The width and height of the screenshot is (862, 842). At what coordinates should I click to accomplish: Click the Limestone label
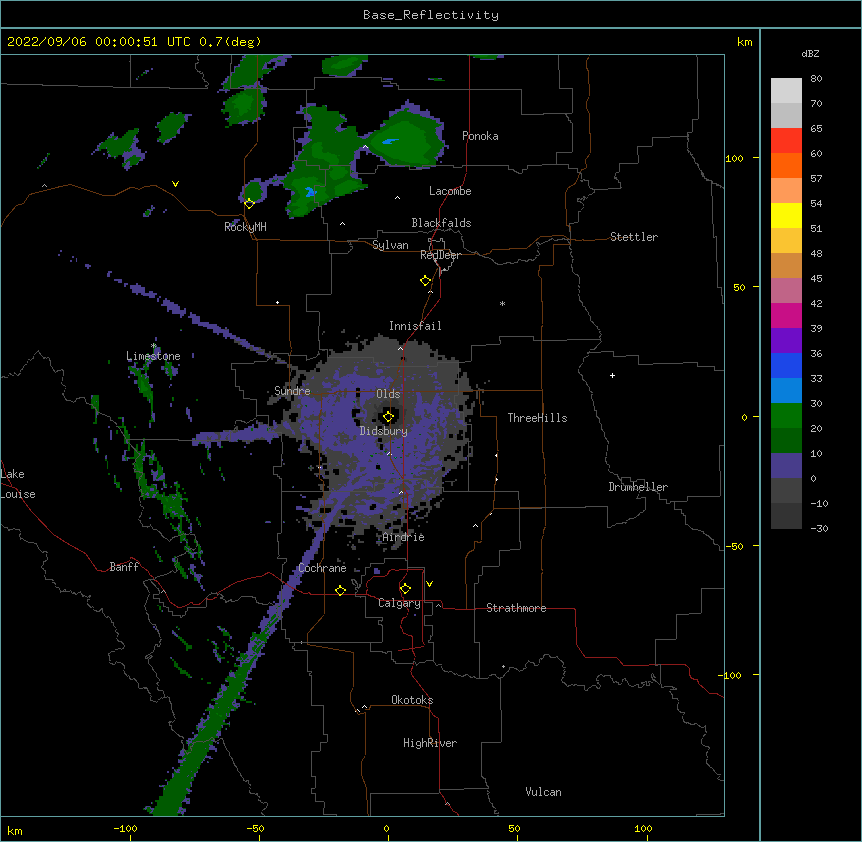(153, 356)
